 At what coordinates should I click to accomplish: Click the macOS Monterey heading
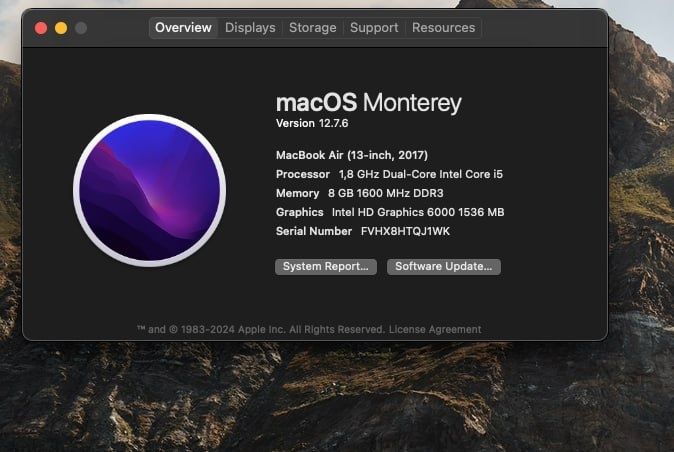tap(368, 103)
